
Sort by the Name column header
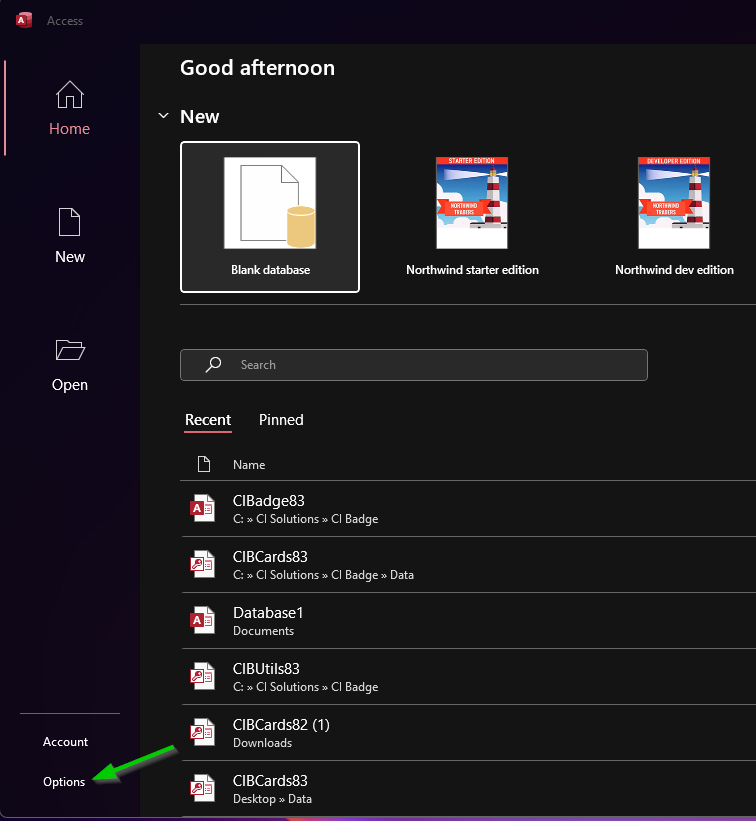click(x=249, y=465)
